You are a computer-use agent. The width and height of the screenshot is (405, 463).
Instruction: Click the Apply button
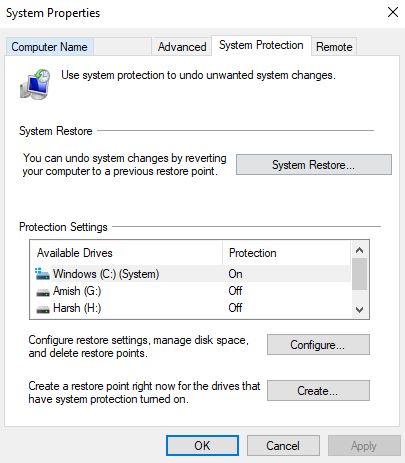click(x=364, y=445)
